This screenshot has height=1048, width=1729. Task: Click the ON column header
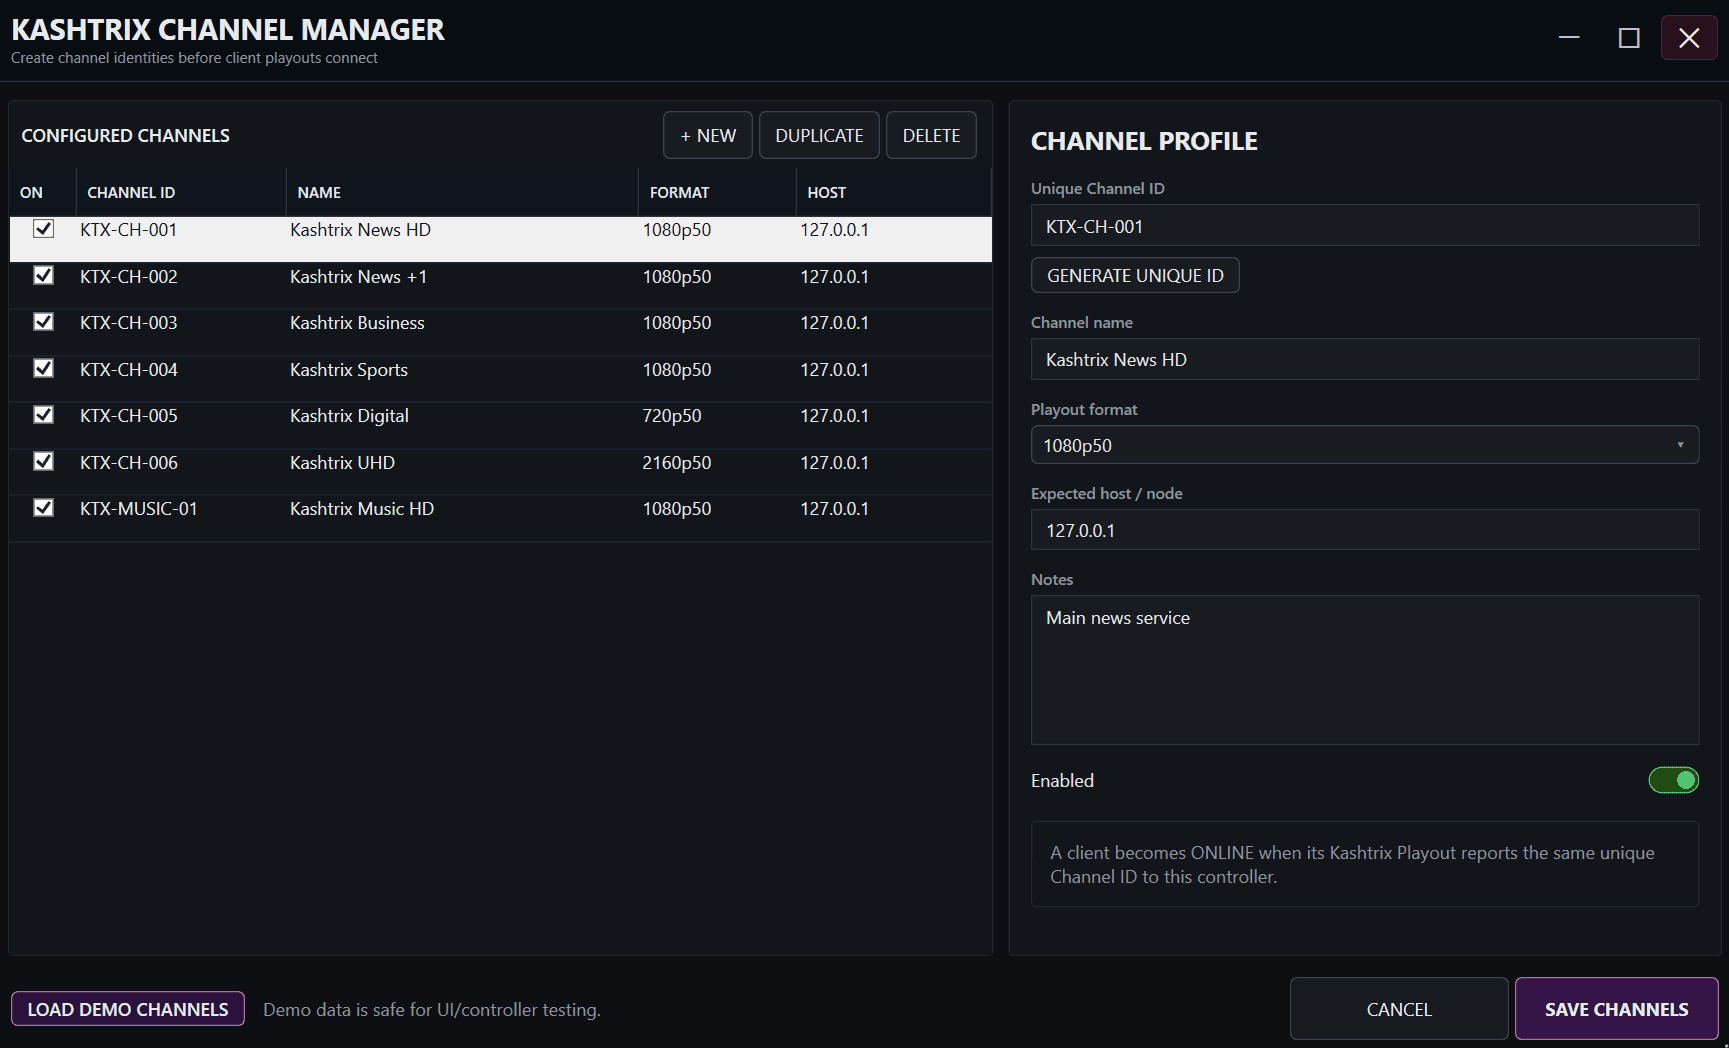tap(43, 192)
